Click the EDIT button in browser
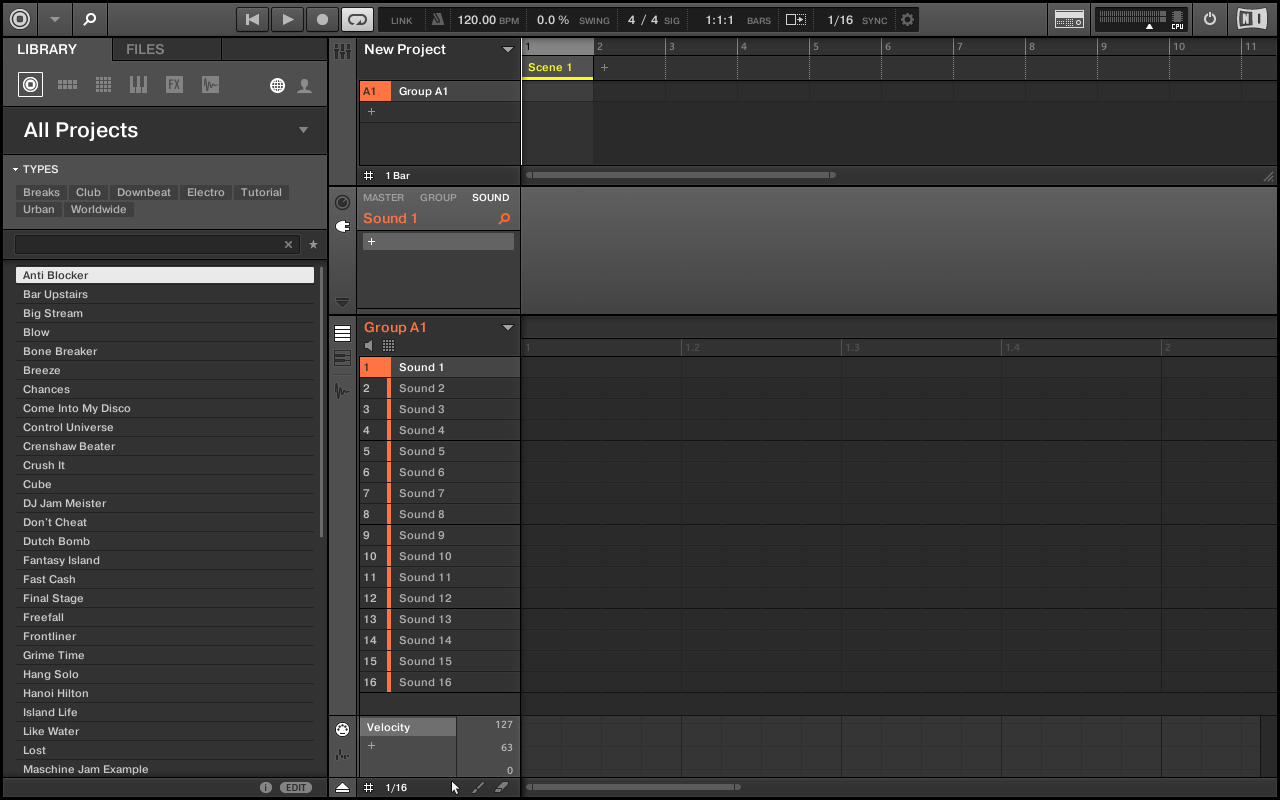Screen dimensions: 1280x800 click(296, 788)
